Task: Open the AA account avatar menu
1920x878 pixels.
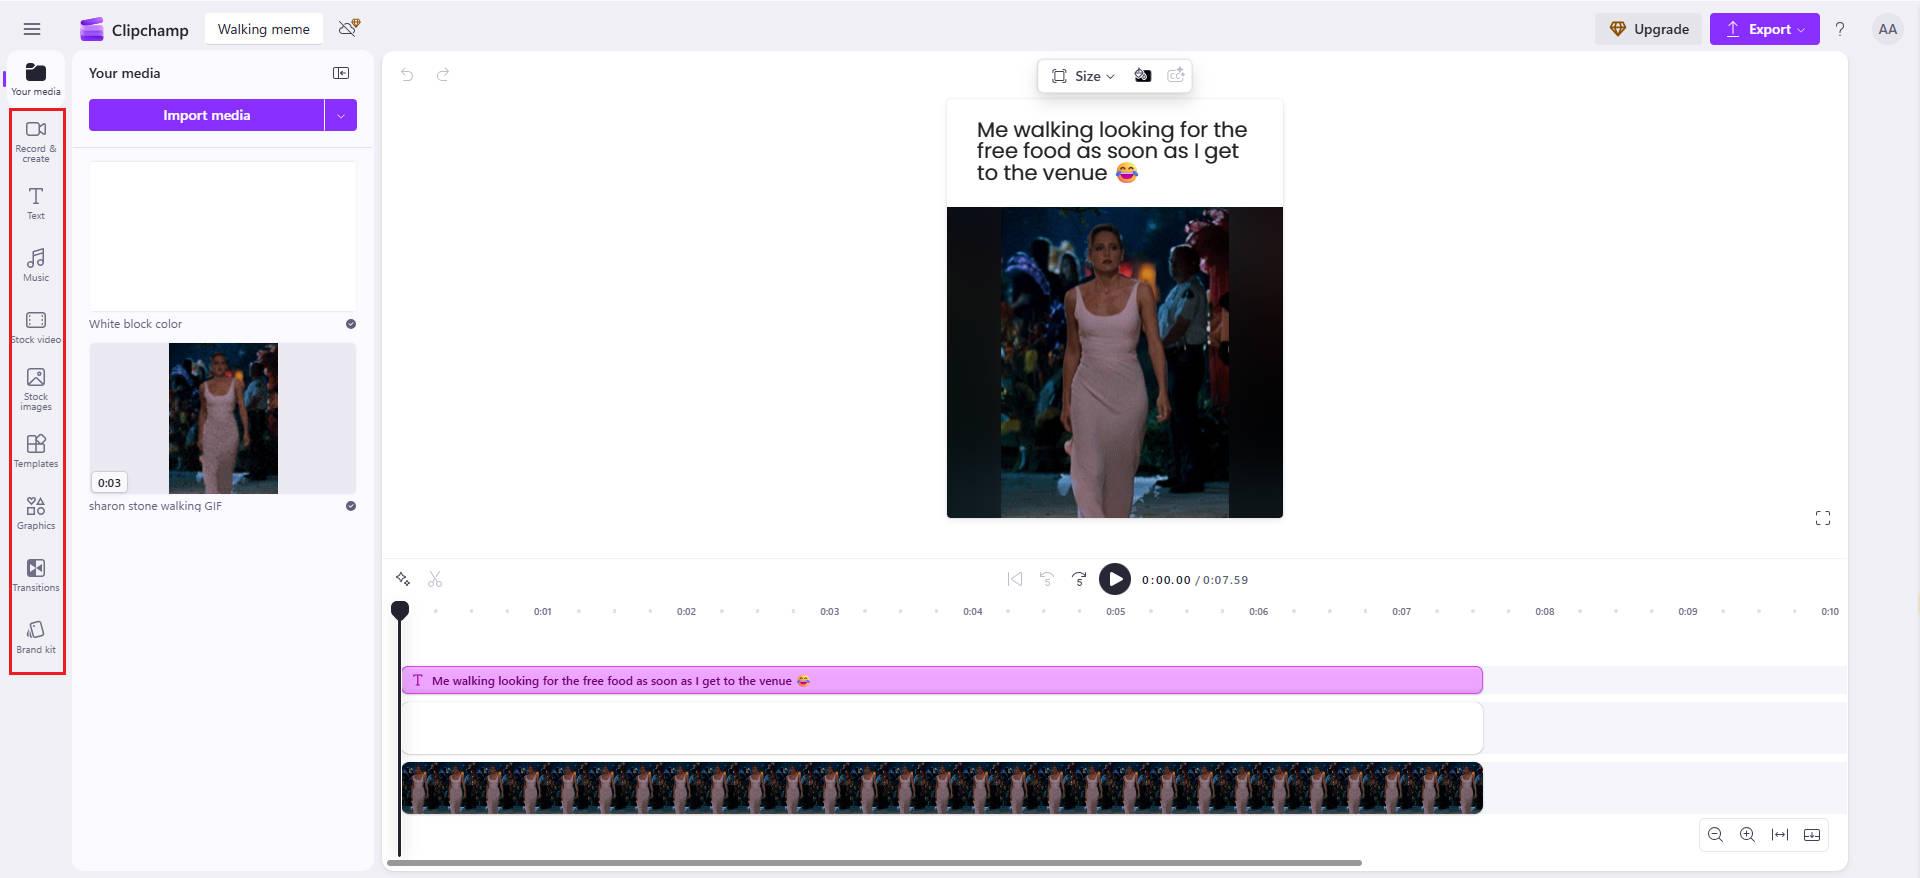Action: pyautogui.click(x=1887, y=29)
